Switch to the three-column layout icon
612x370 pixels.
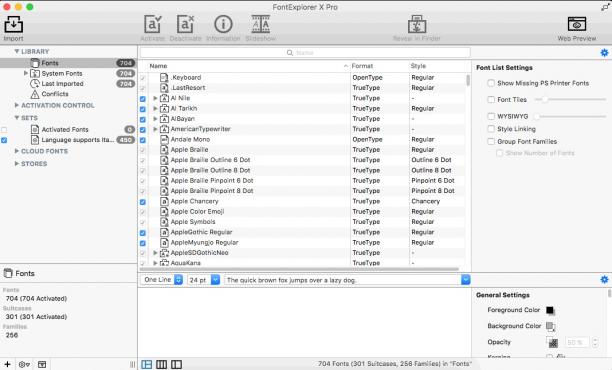(162, 365)
